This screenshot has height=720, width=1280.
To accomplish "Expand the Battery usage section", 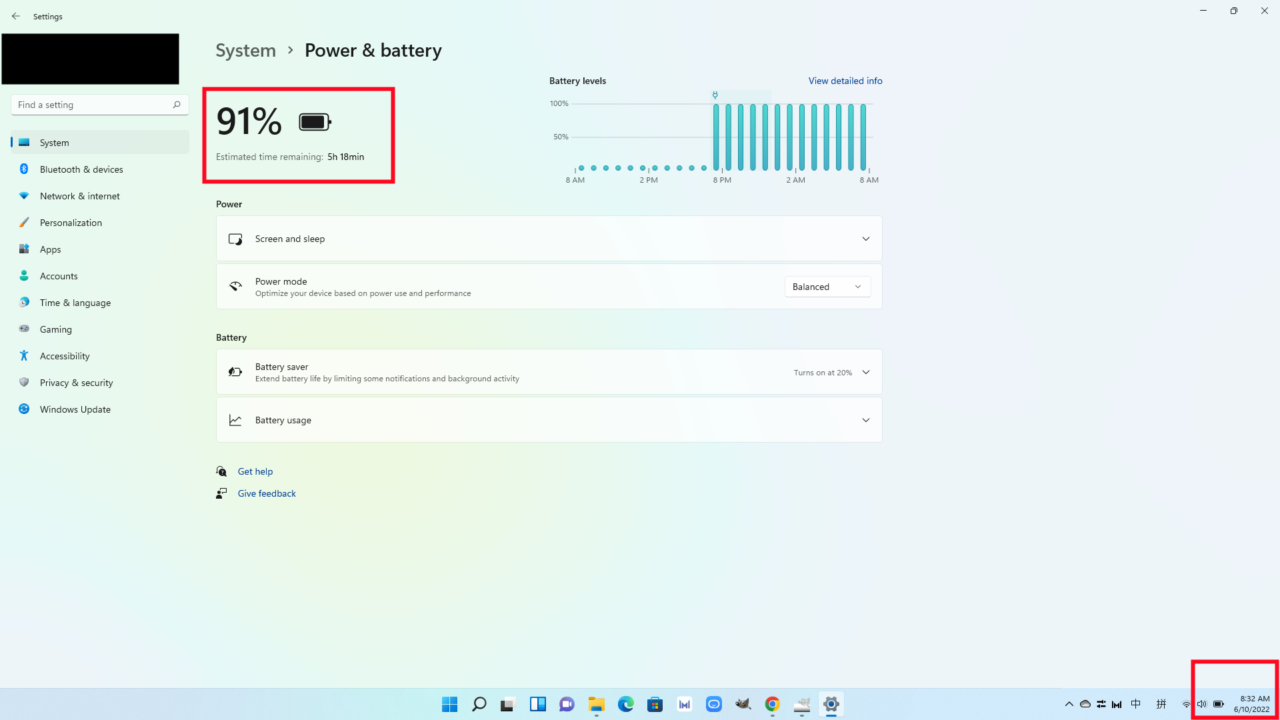I will [549, 420].
